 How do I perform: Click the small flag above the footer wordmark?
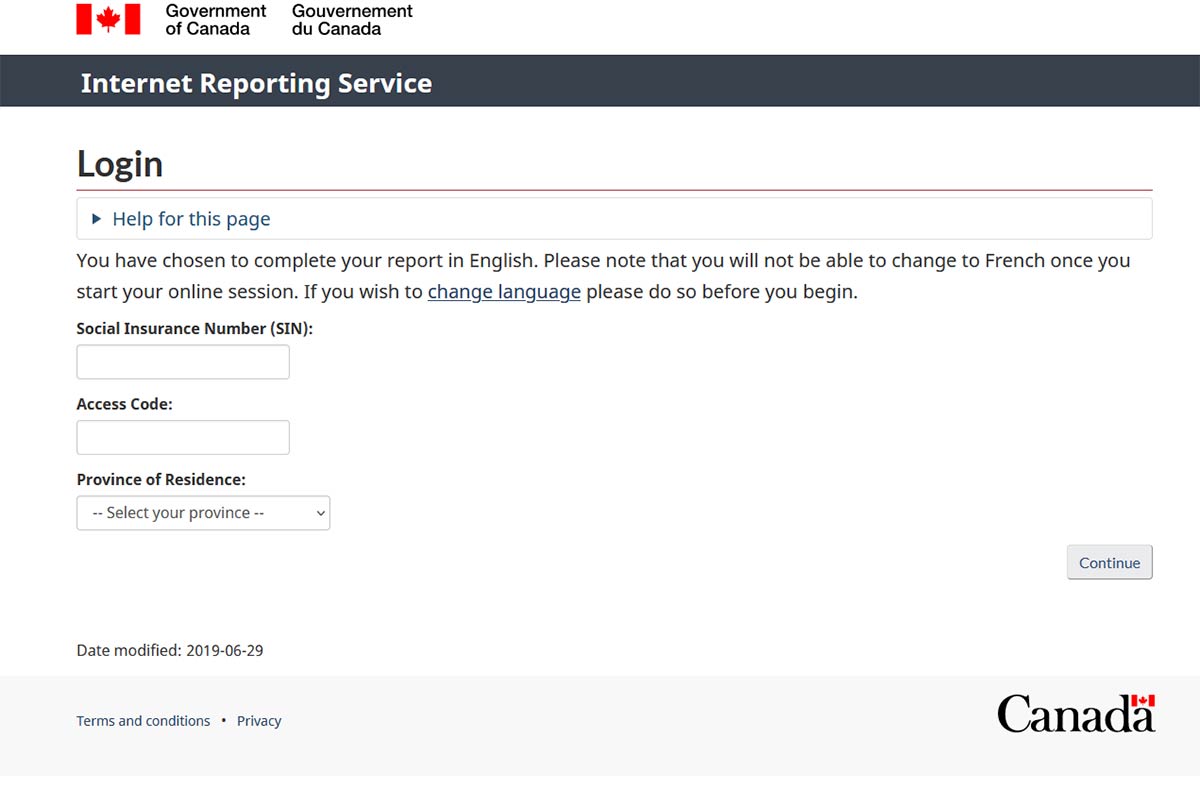click(x=1143, y=702)
